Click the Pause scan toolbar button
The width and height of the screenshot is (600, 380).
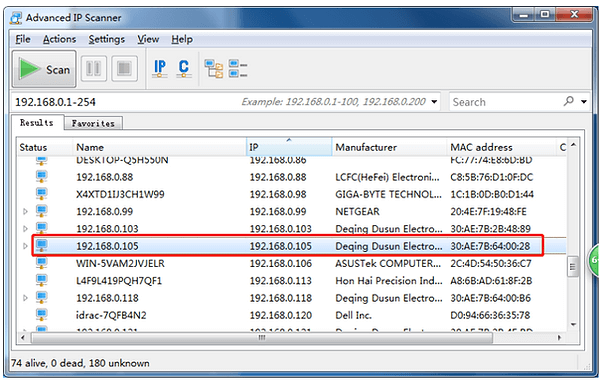94,69
